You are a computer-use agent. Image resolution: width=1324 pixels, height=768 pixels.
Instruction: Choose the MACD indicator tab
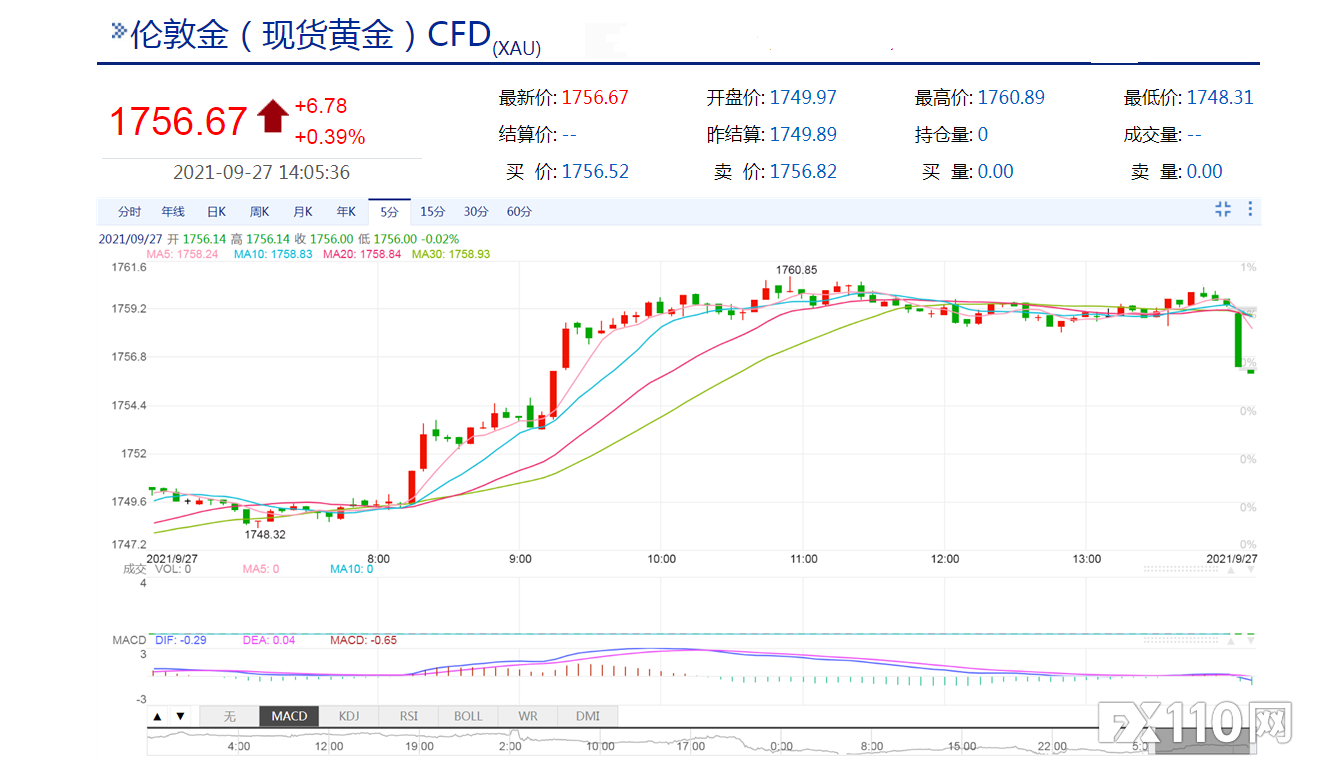tap(290, 716)
